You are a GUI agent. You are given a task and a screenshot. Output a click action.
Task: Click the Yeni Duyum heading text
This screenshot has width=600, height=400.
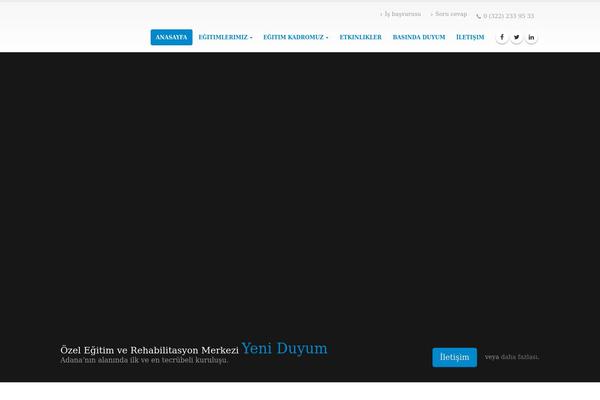point(284,348)
